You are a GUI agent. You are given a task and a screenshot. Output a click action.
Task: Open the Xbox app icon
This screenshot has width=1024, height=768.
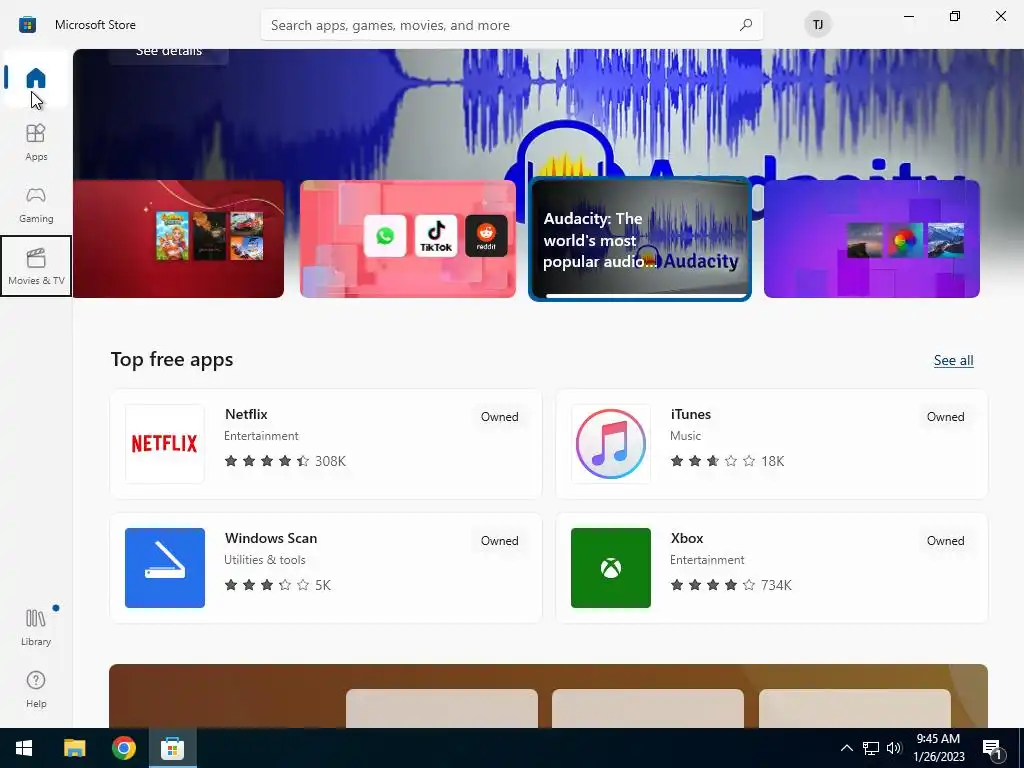pyautogui.click(x=611, y=568)
